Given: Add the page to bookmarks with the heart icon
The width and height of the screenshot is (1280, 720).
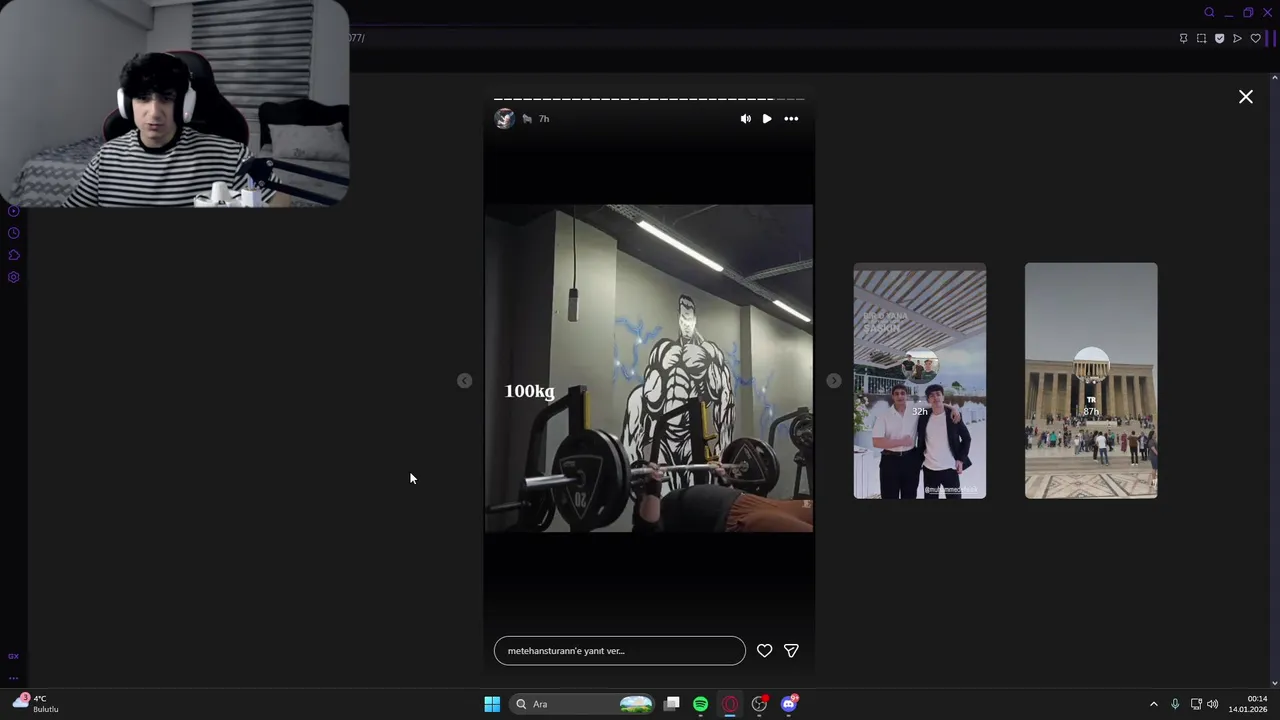Looking at the screenshot, I should tap(1256, 38).
